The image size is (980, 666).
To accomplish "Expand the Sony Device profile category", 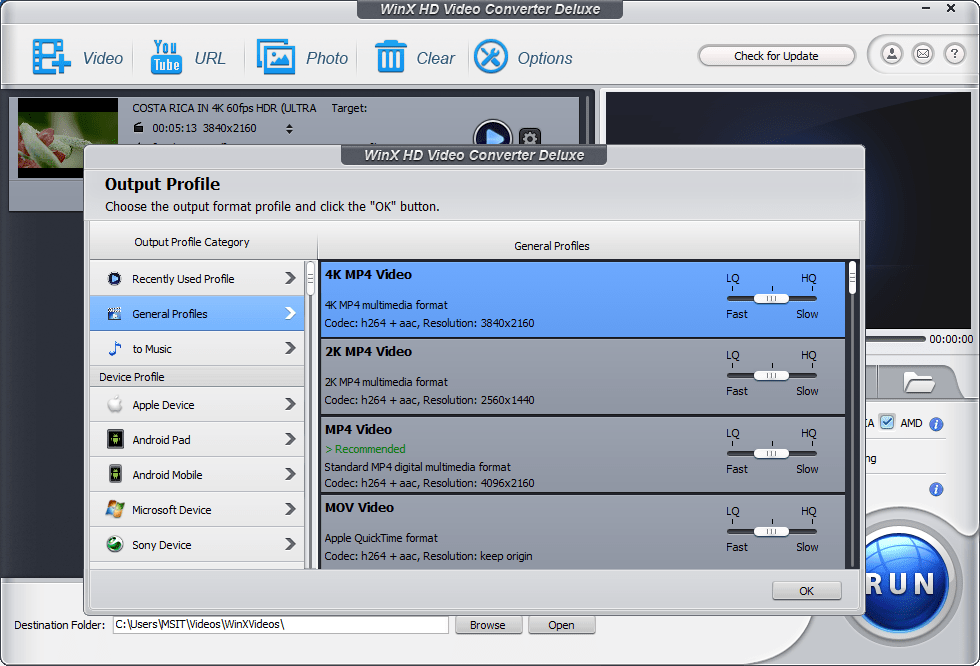I will pyautogui.click(x=196, y=545).
